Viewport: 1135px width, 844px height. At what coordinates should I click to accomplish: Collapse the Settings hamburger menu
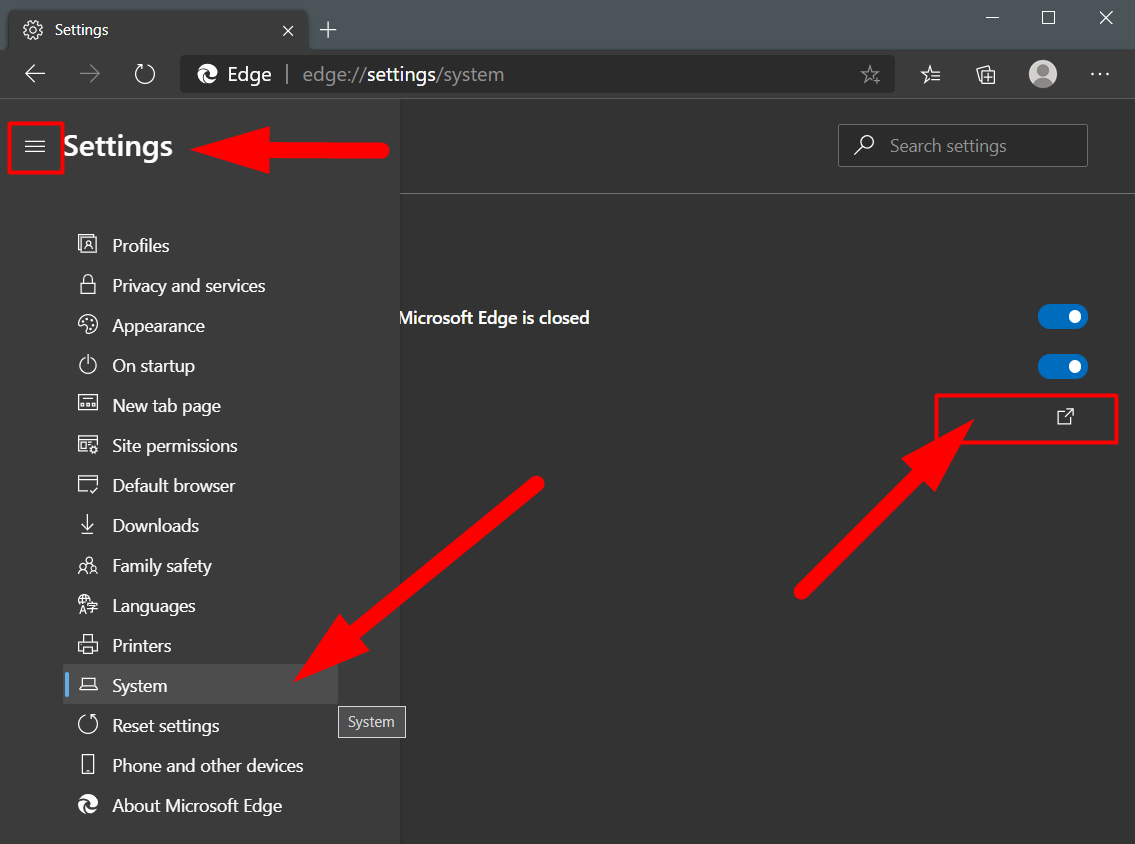click(x=35, y=147)
